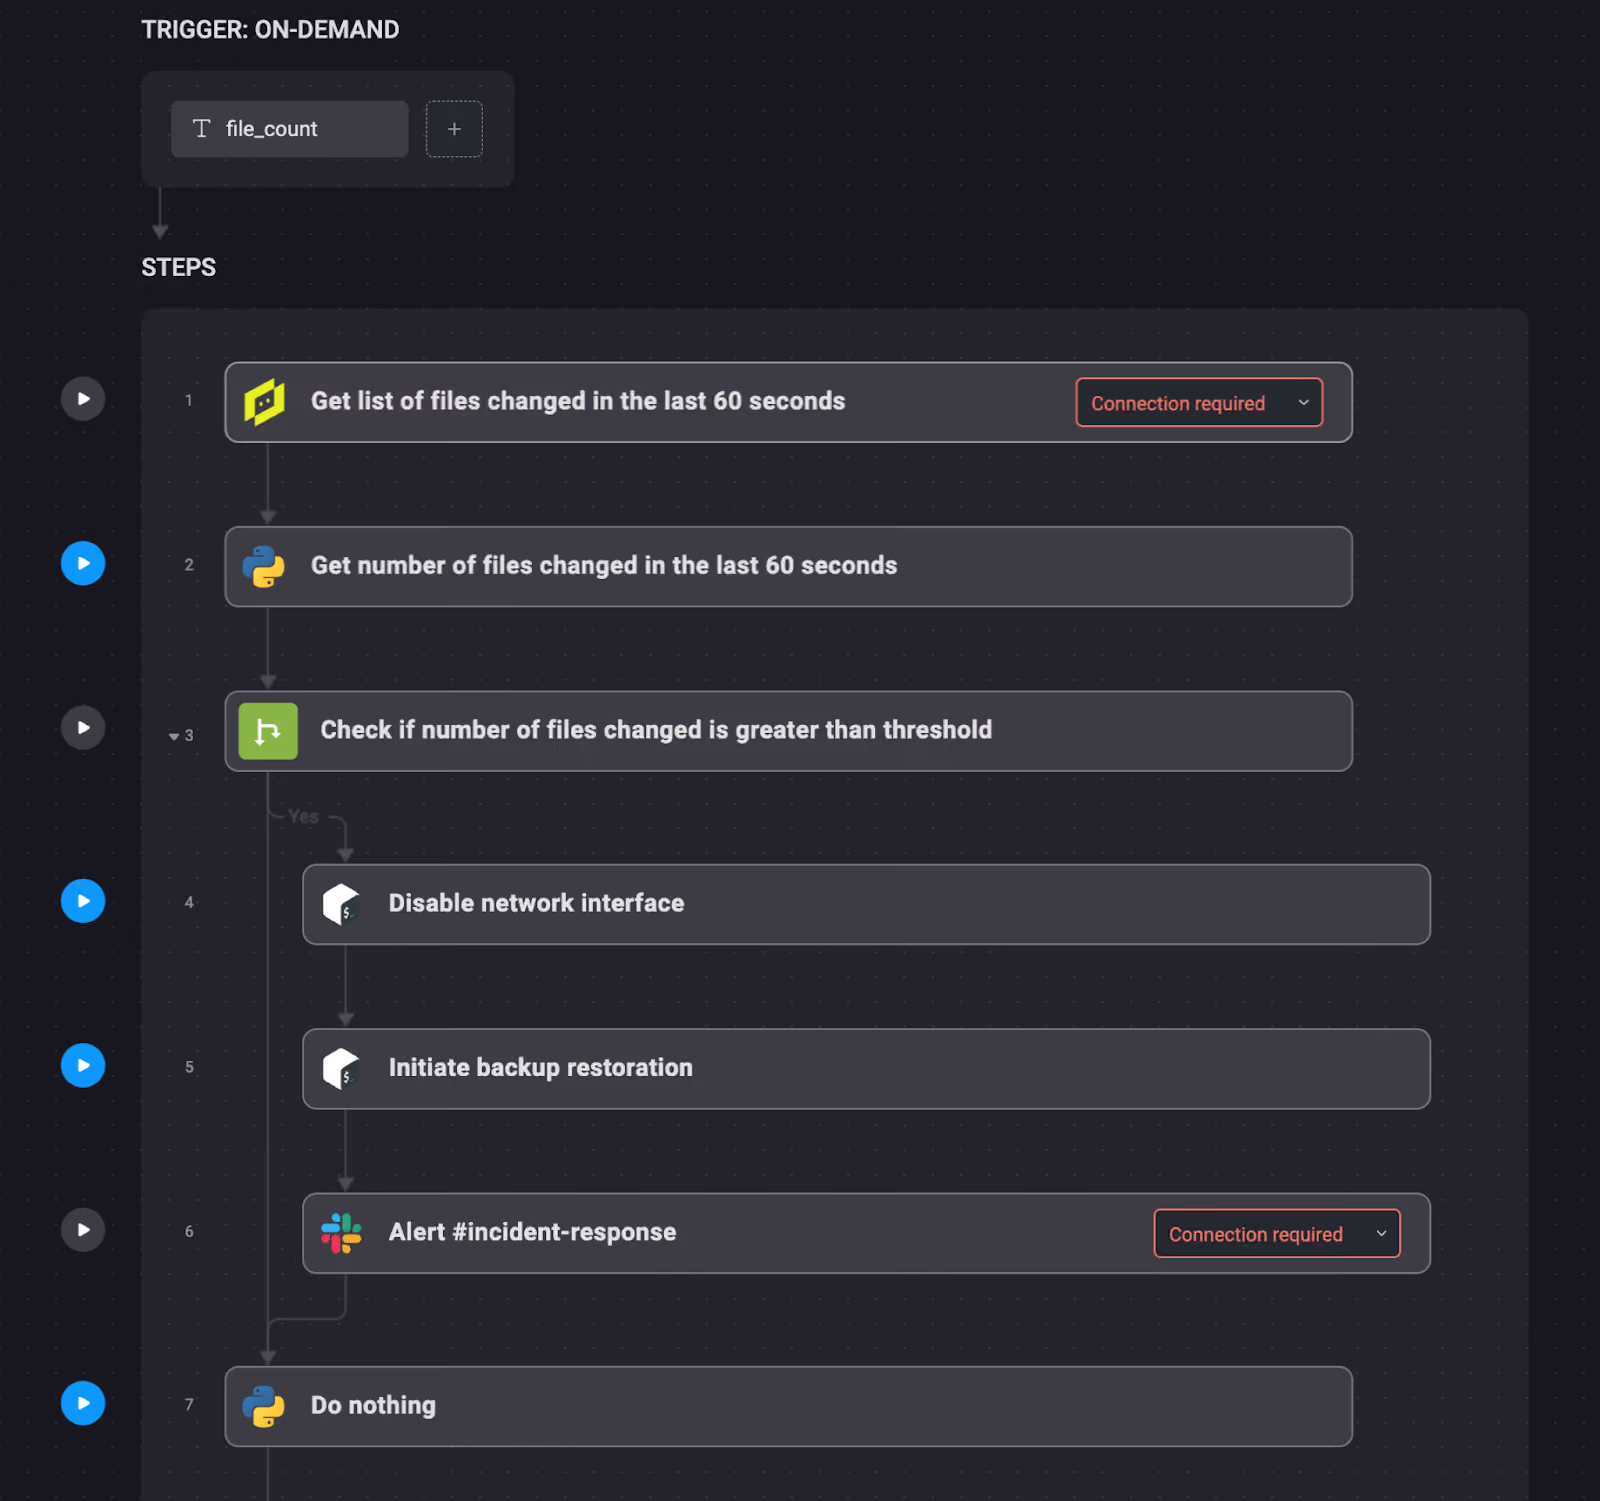Image resolution: width=1600 pixels, height=1501 pixels.
Task: Run step 3 conditional check play button
Action: tap(83, 727)
